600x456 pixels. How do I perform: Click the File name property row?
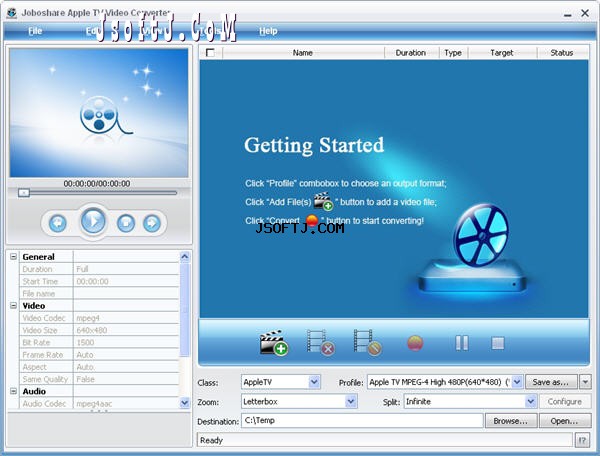tap(99, 293)
